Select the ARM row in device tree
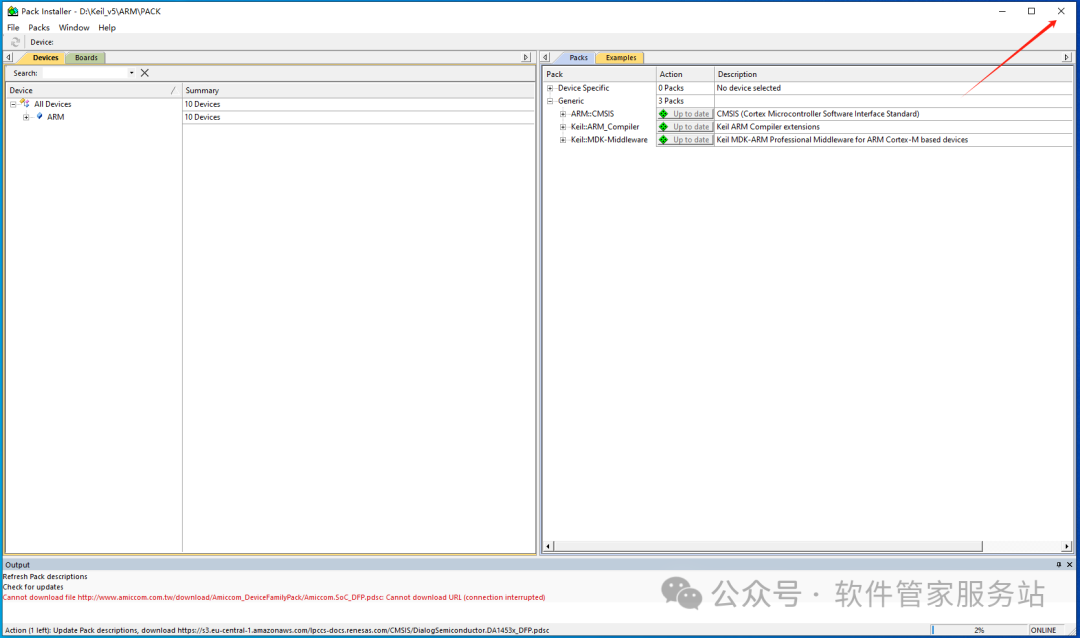 (x=56, y=117)
